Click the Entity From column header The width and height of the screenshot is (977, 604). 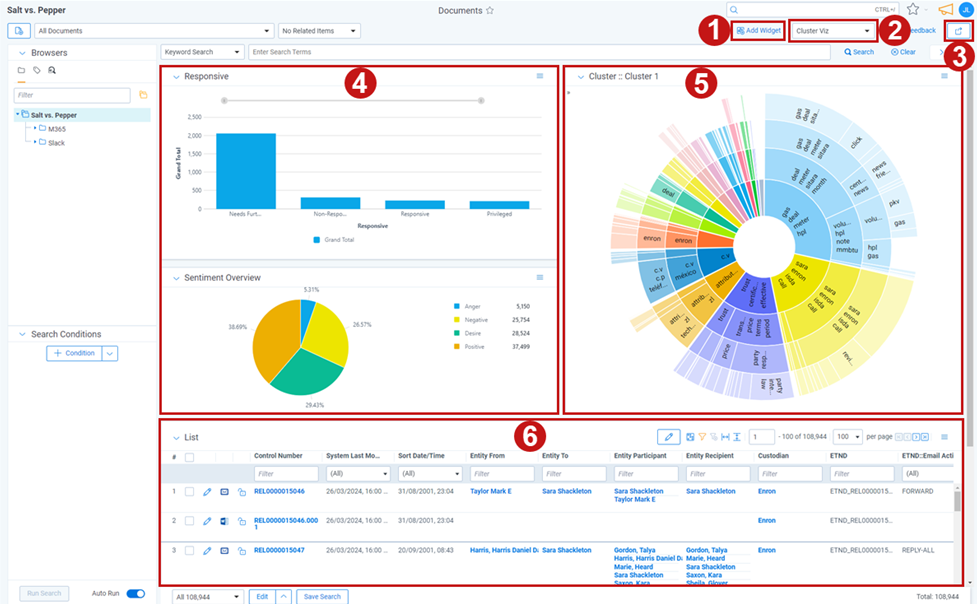[487, 456]
